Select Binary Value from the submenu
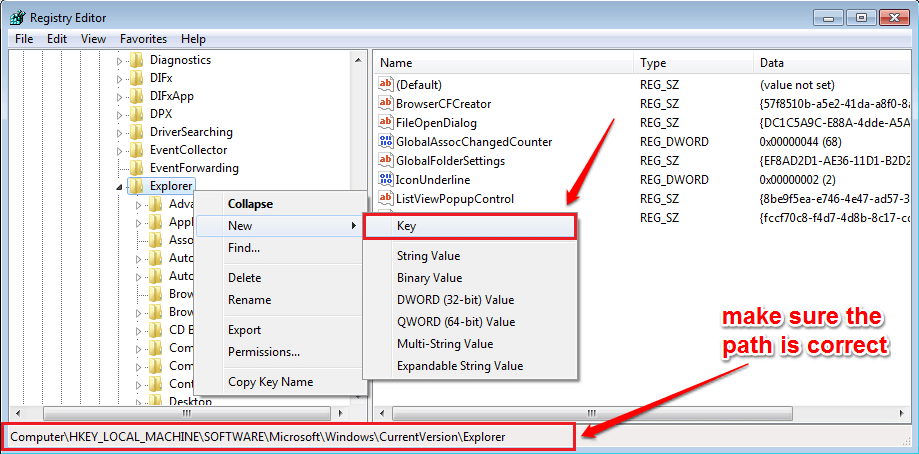919x454 pixels. pos(470,278)
